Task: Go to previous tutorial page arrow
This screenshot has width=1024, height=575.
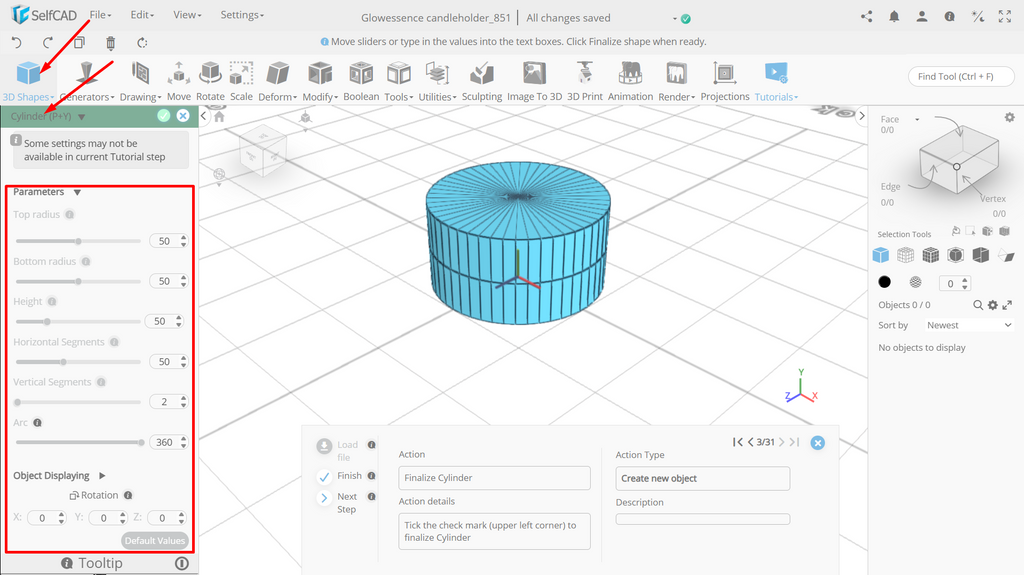Action: (750, 442)
